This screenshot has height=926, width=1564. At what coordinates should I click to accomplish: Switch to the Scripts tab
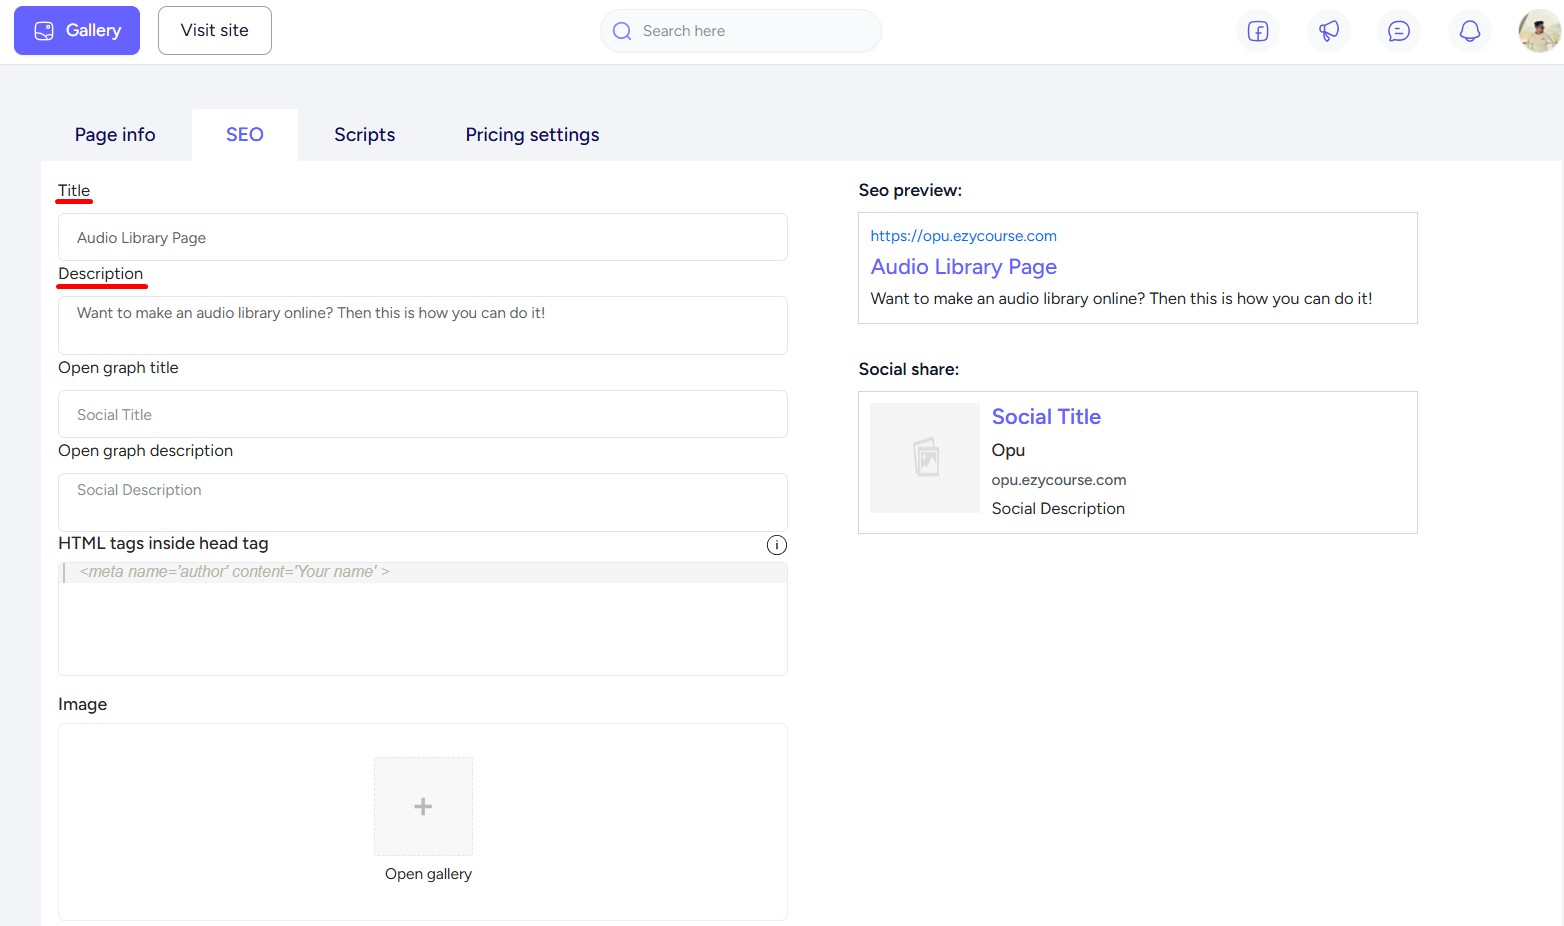pyautogui.click(x=365, y=135)
